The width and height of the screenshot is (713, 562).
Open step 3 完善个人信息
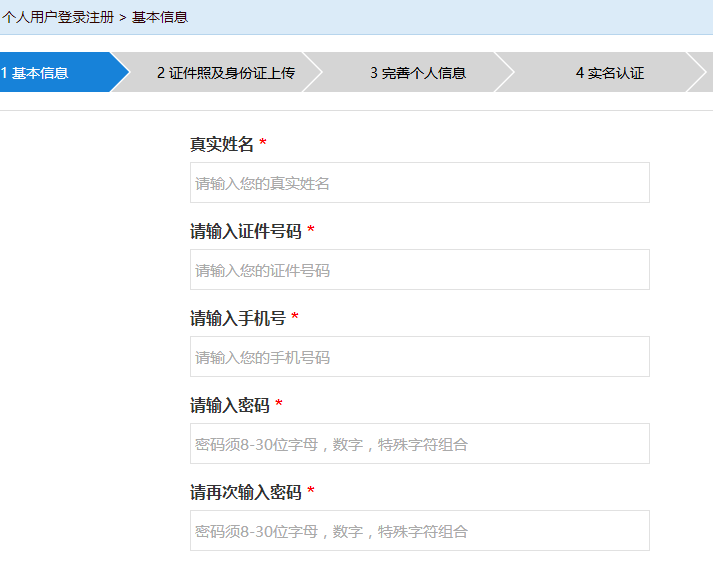point(417,73)
